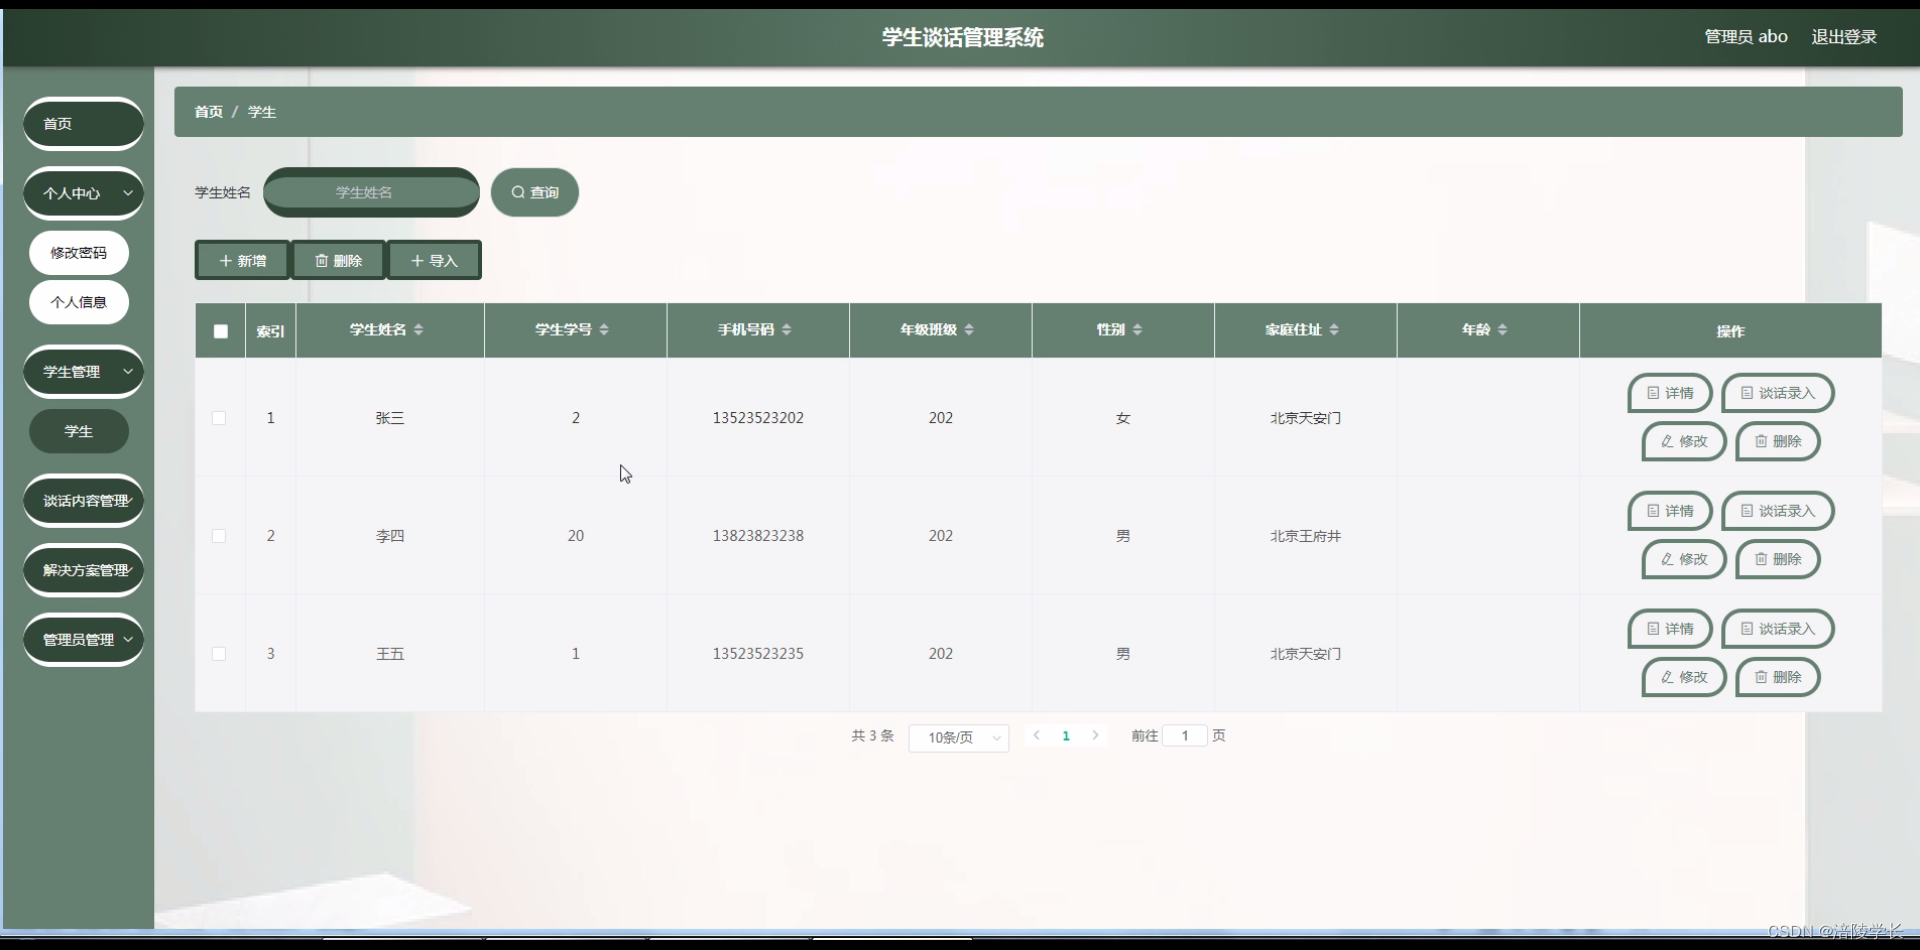Viewport: 1920px width, 950px height.
Task: Check the row checkbox for 王五
Action: [x=219, y=654]
